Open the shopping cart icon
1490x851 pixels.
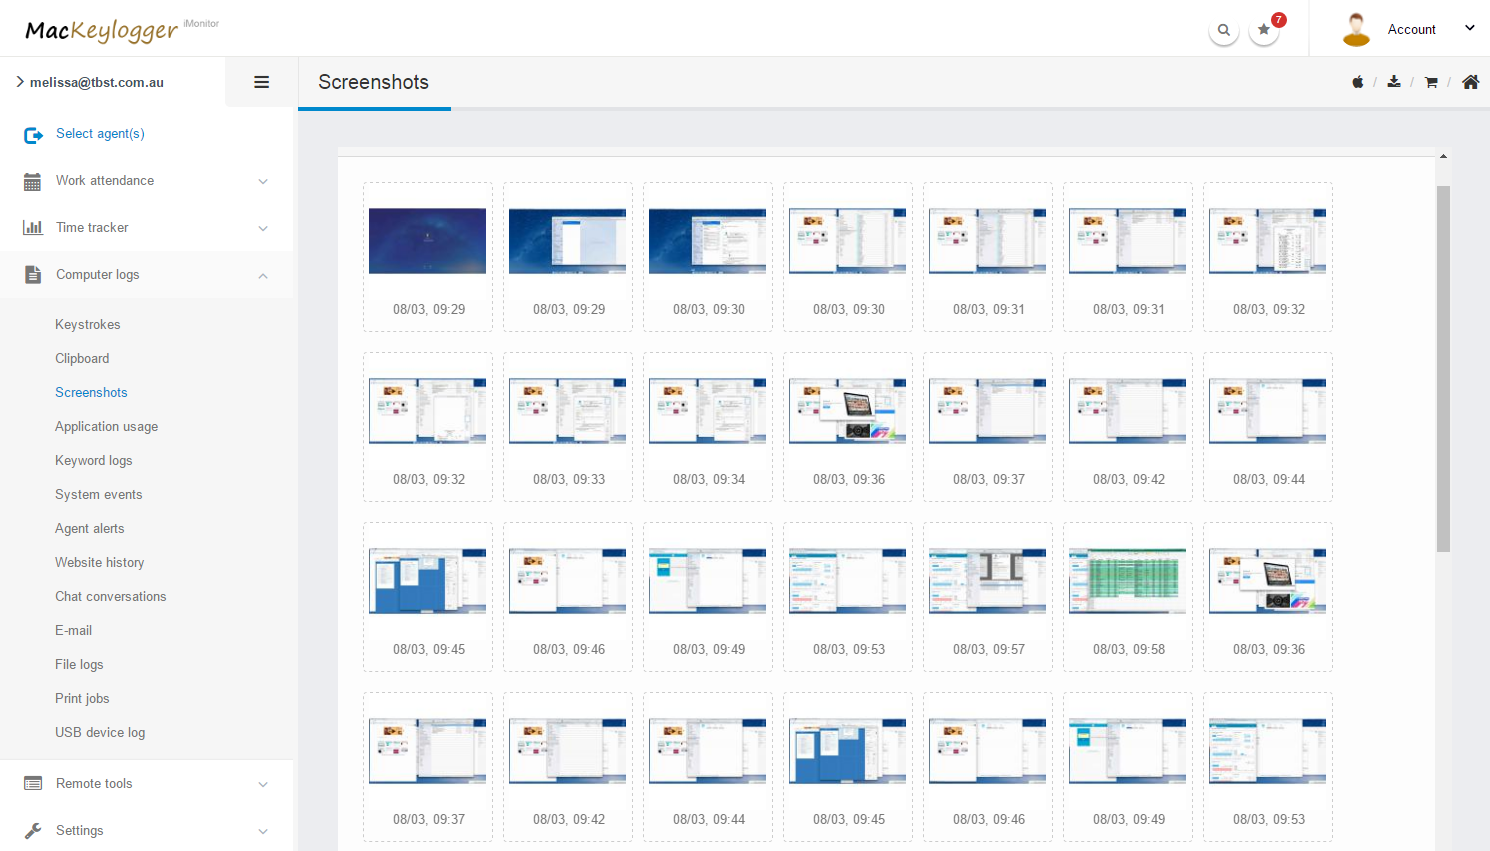click(1431, 82)
